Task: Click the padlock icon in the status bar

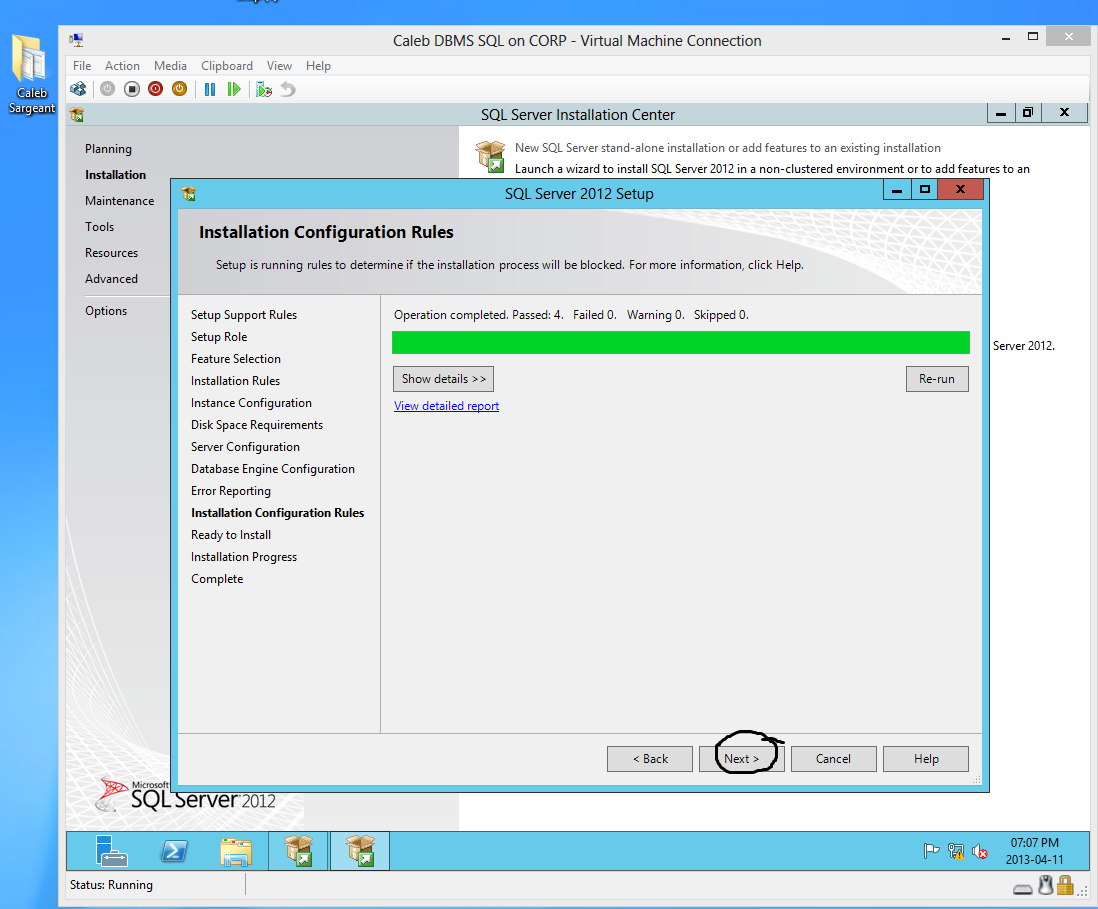Action: pos(1065,885)
